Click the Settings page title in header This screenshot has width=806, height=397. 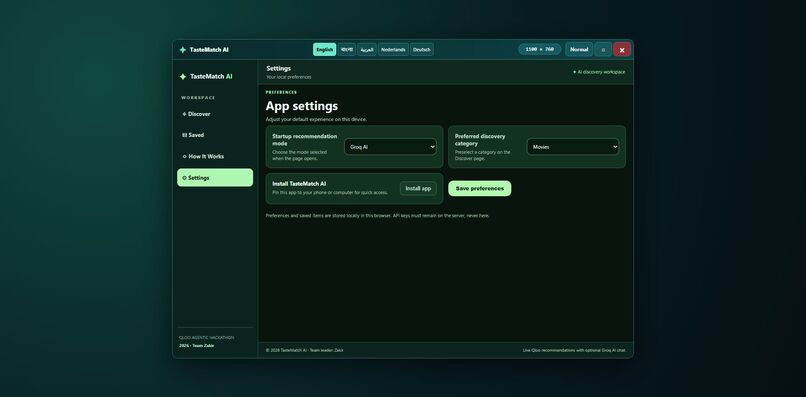(279, 68)
